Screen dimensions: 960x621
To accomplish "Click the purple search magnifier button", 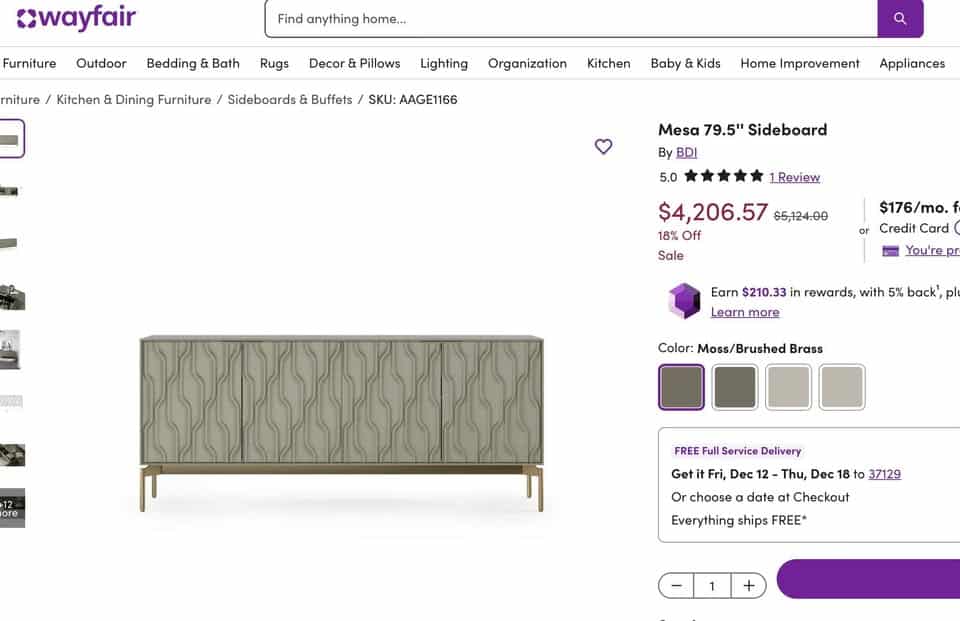I will tap(900, 19).
